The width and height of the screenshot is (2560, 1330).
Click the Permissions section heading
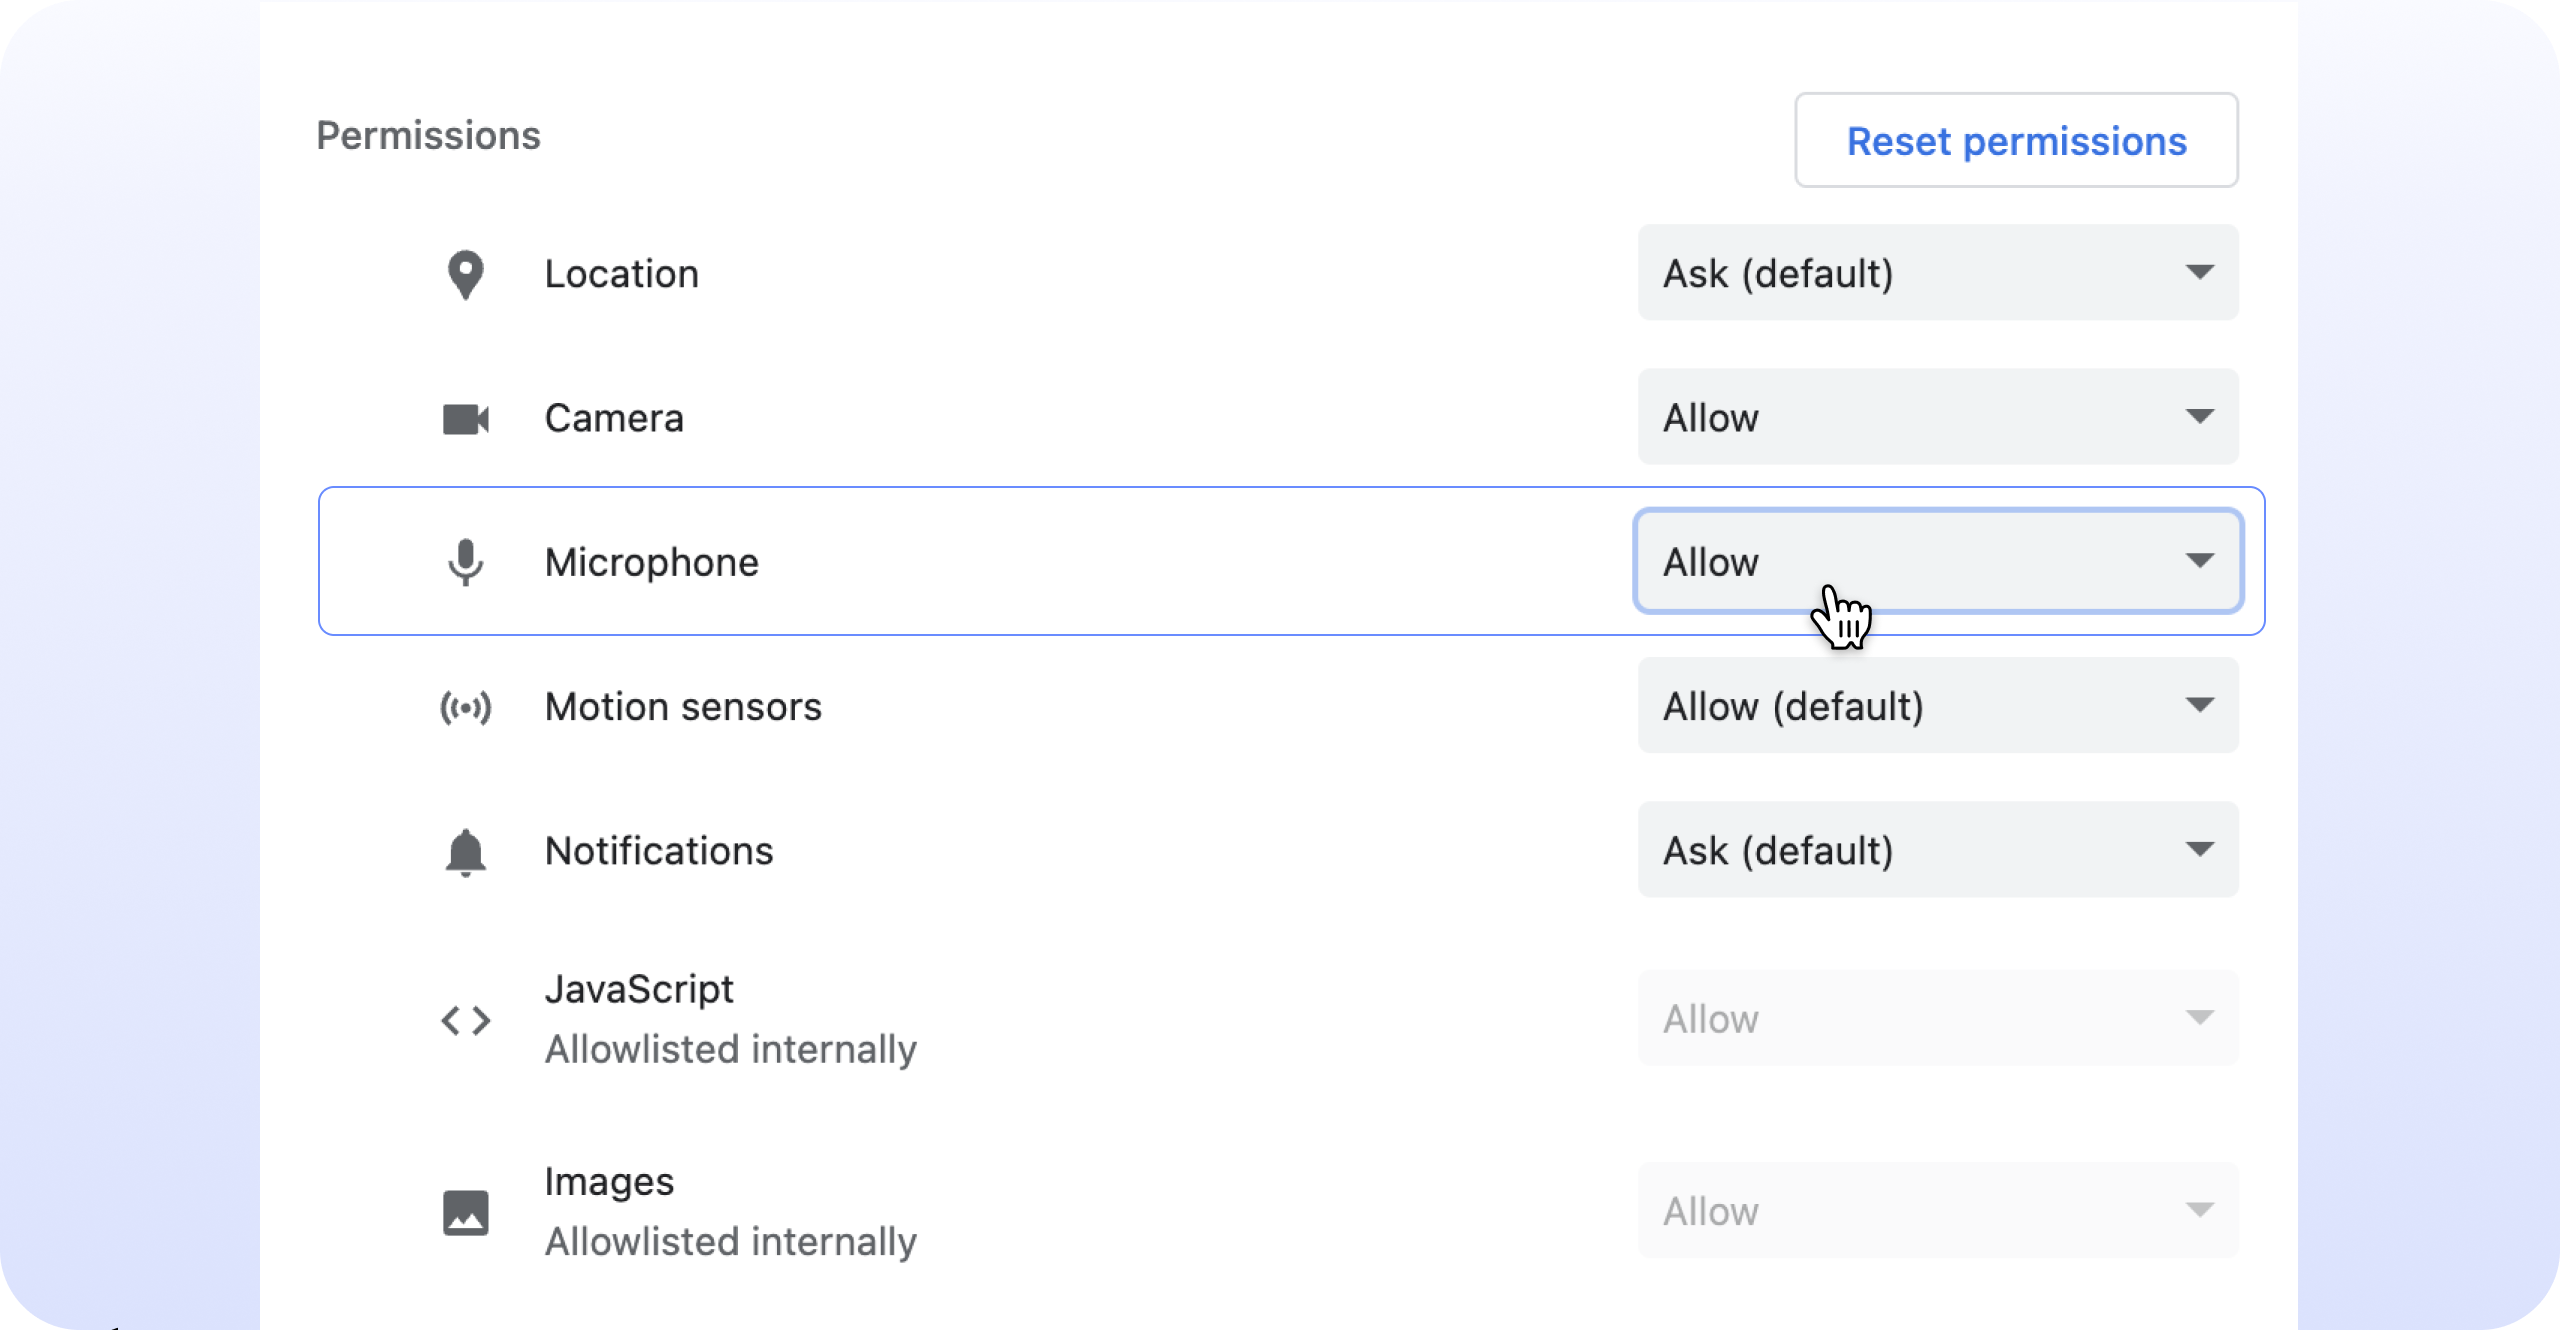tap(428, 136)
